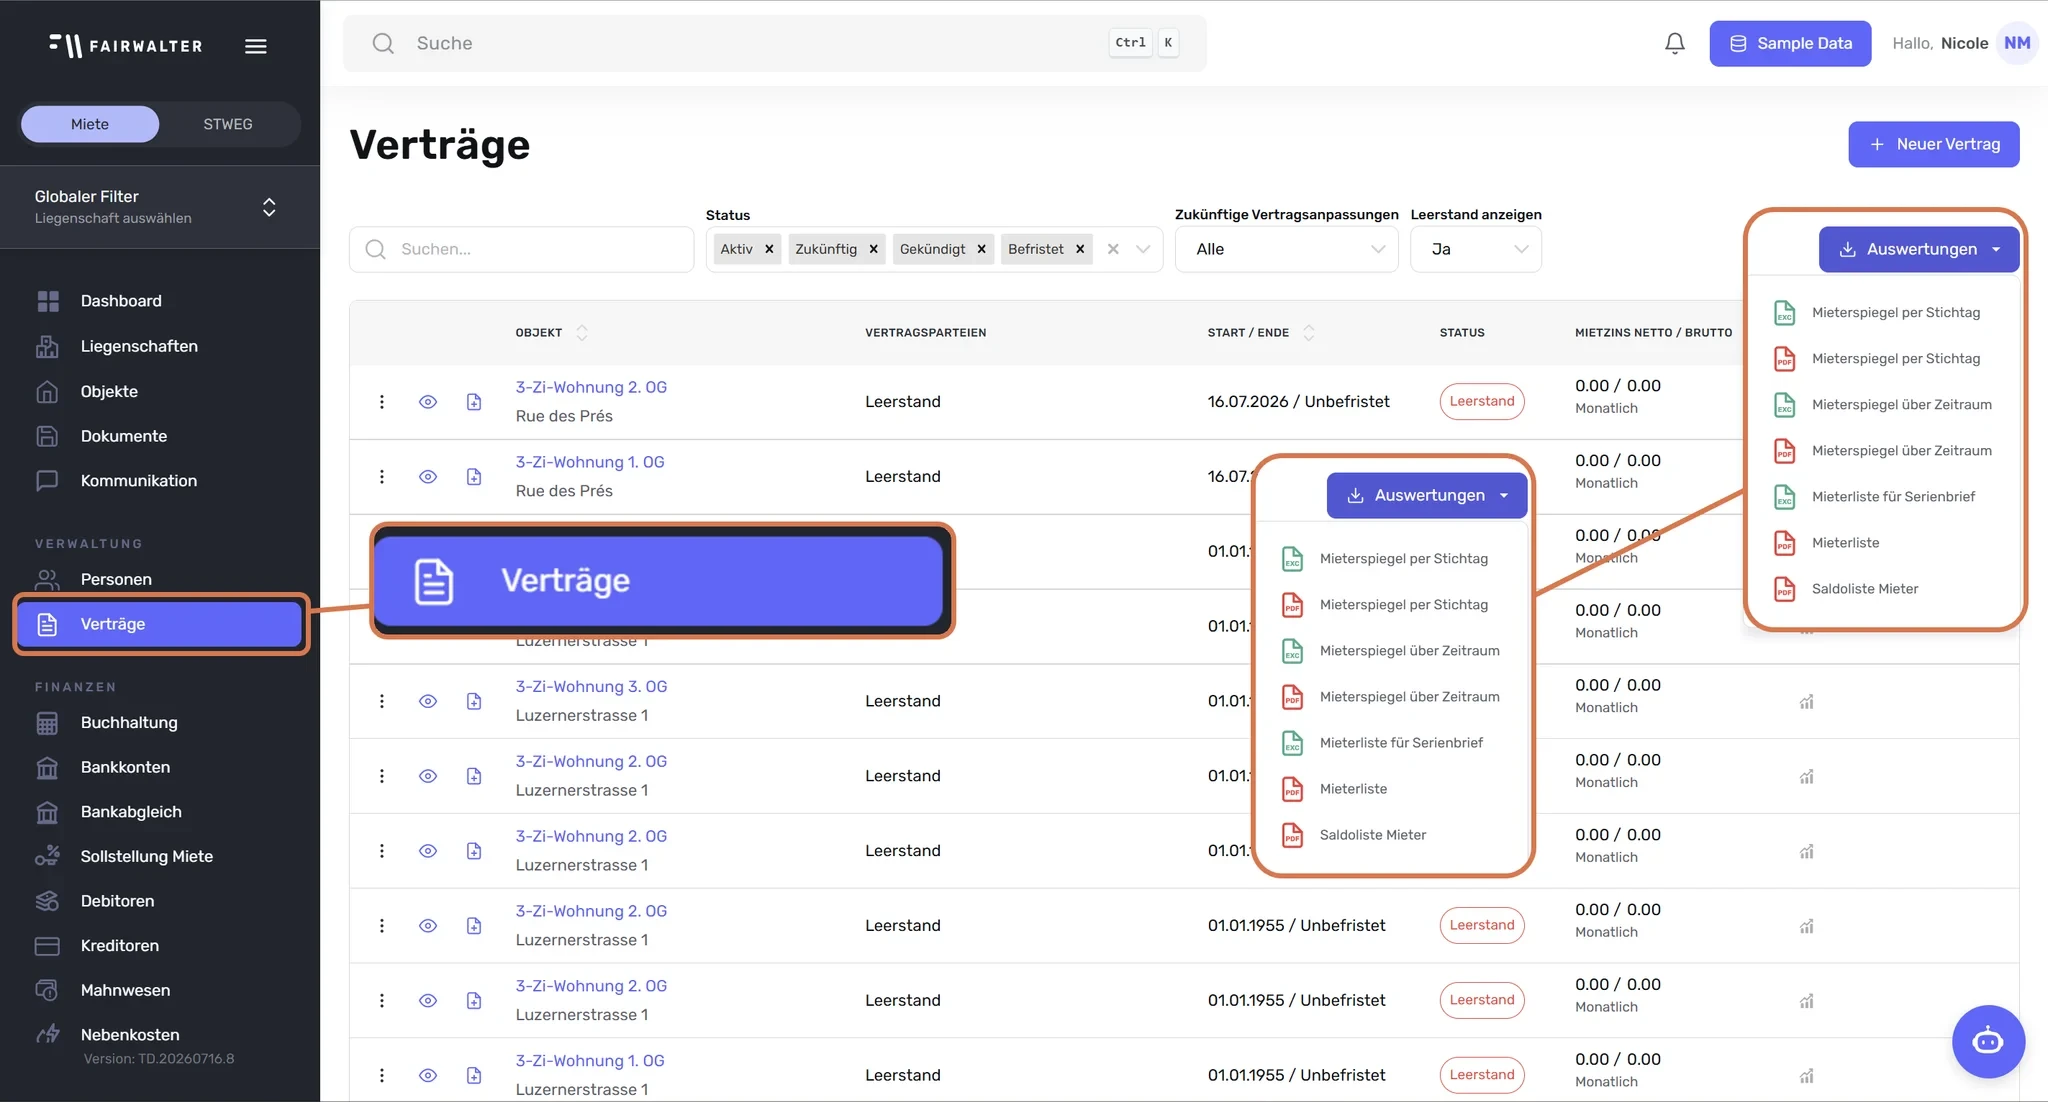Screen dimensions: 2048x1102
Task: Open Objekte in the sidebar
Action: point(109,391)
